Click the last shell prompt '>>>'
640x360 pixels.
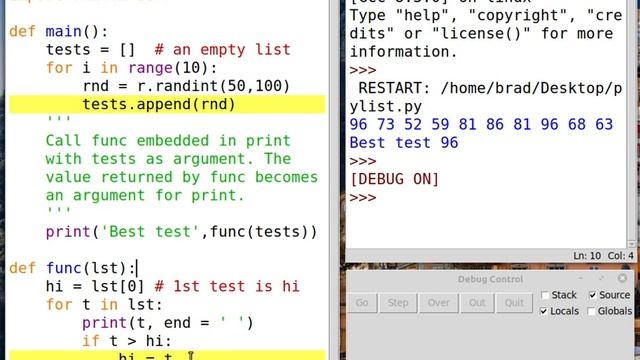(363, 198)
